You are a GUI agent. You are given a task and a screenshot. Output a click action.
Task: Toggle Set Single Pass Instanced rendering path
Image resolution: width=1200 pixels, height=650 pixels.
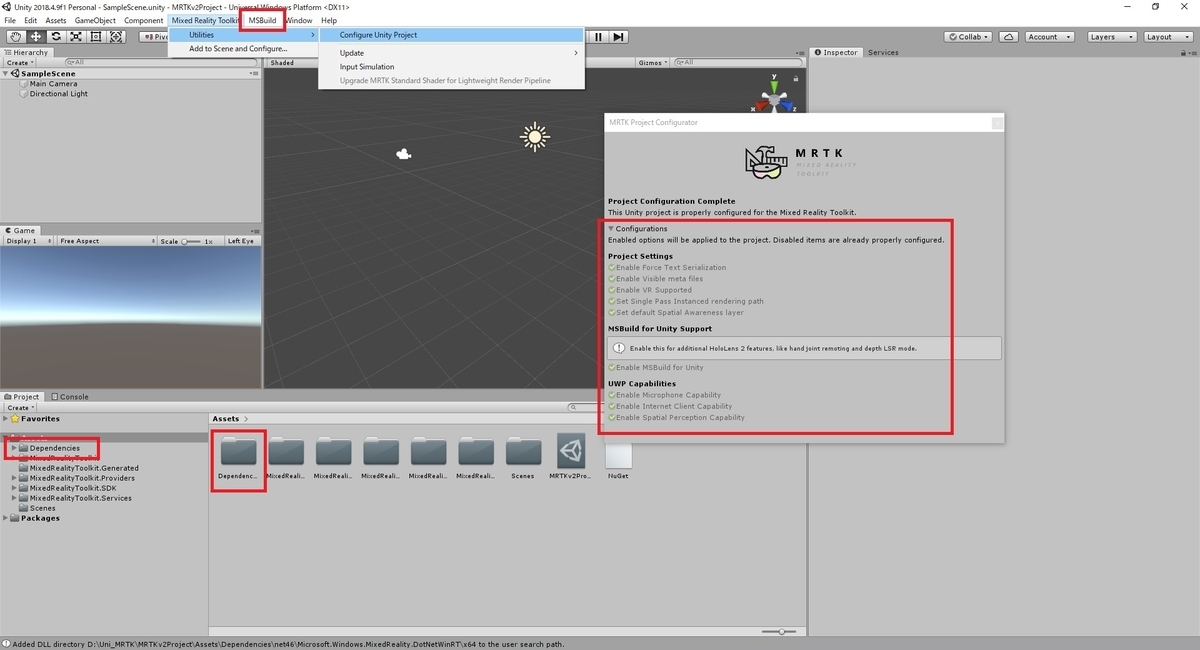pyautogui.click(x=612, y=301)
